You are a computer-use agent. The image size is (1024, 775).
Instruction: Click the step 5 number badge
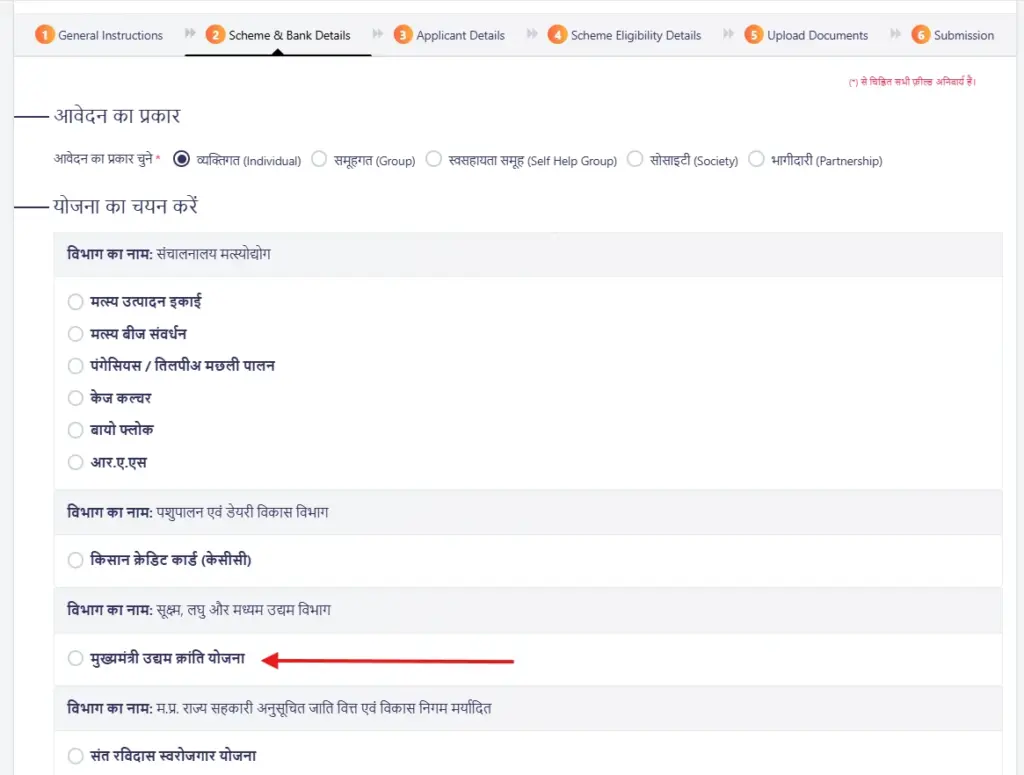point(754,35)
